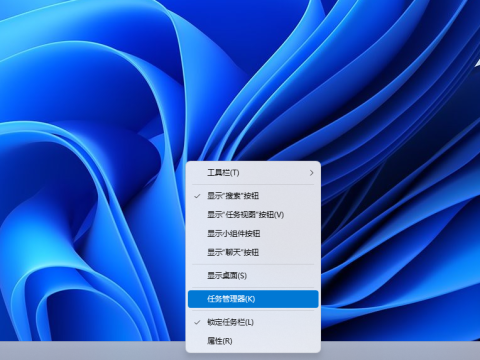
Task: Open 任务管理器(K) from context menu
Action: [x=253, y=299]
